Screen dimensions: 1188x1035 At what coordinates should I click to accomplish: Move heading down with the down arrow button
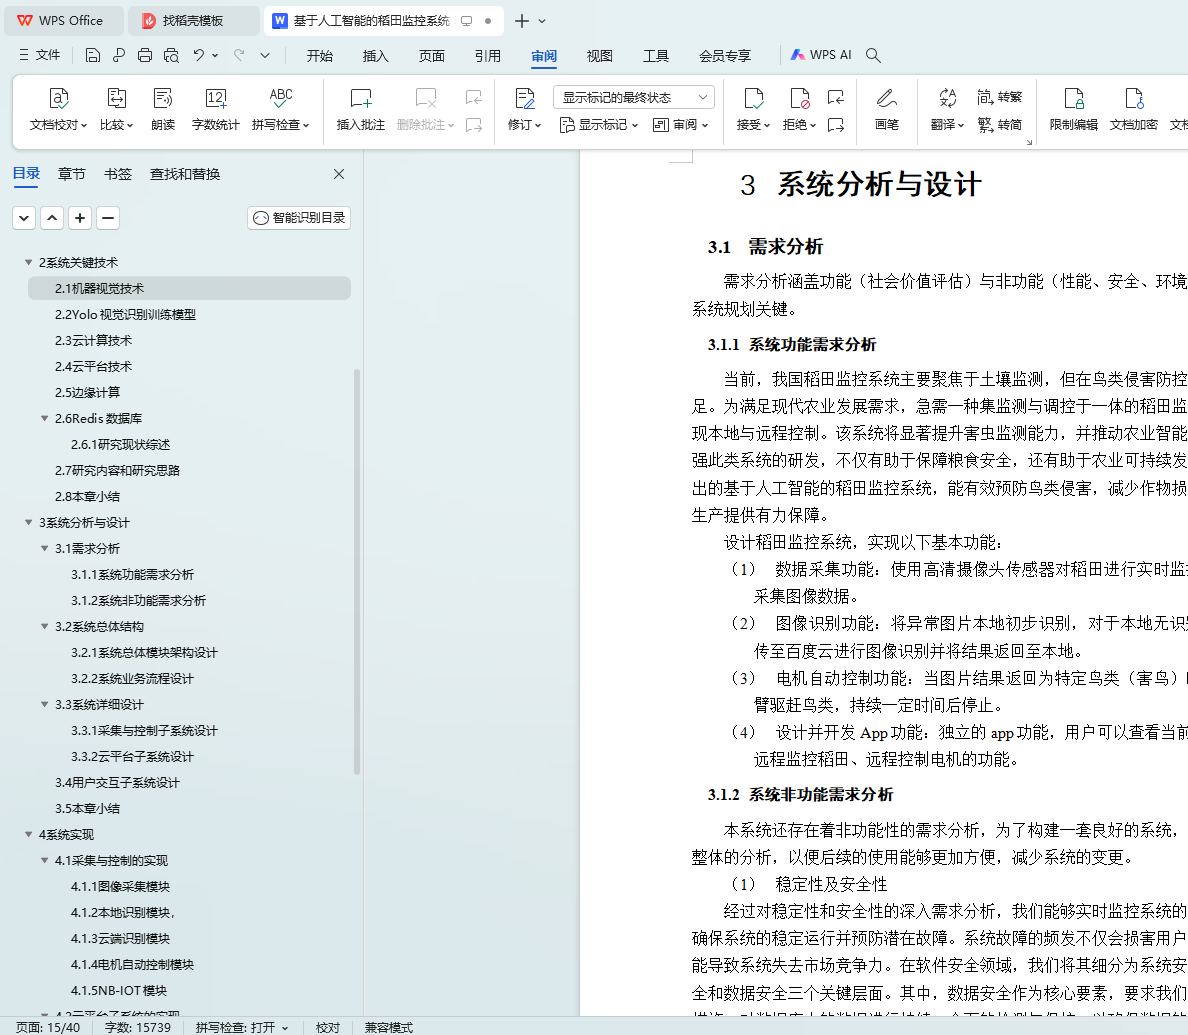tap(24, 218)
